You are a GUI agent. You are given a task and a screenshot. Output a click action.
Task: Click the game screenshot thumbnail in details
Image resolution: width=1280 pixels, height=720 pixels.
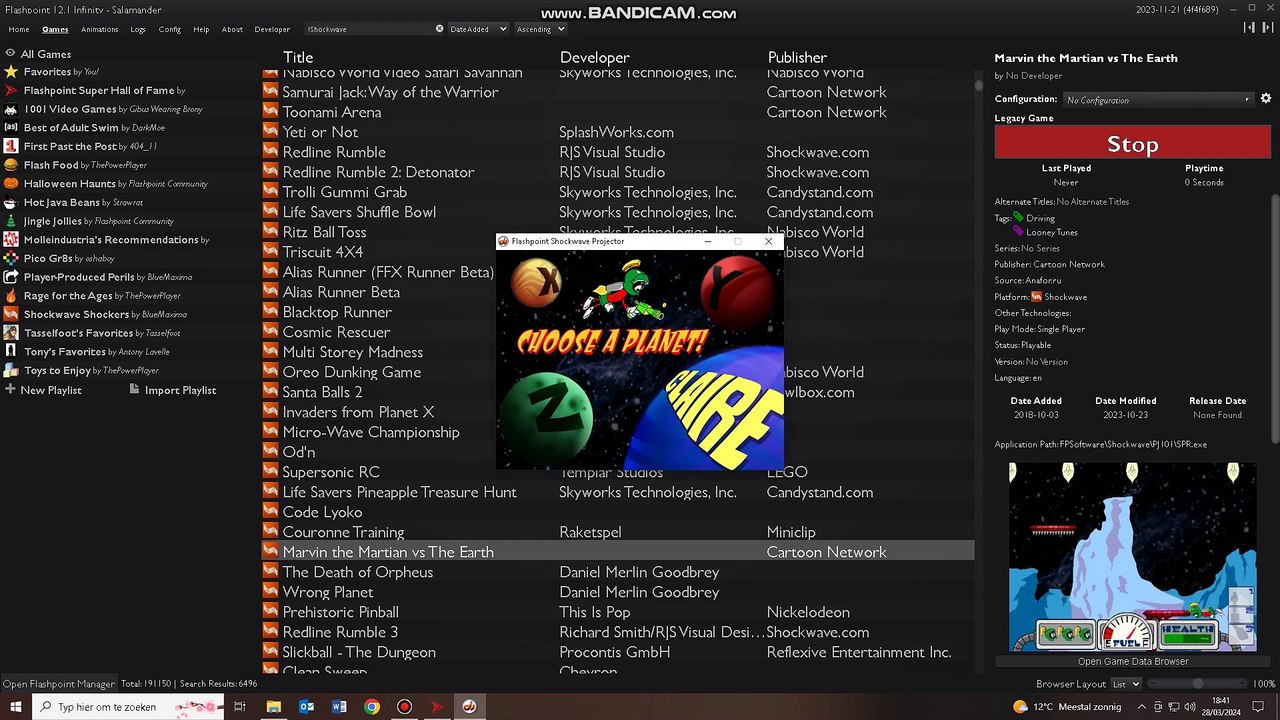[1133, 556]
